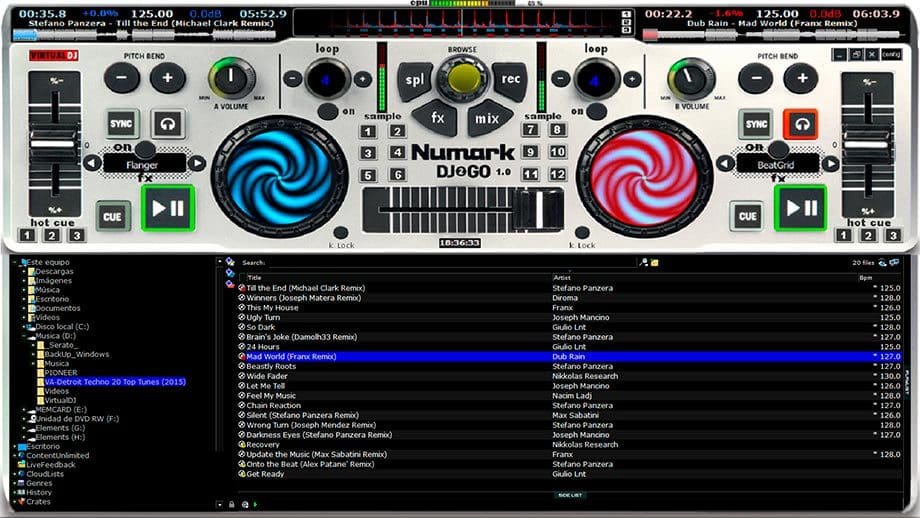Collapse the Musica (D:) drive node

[x=24, y=336]
